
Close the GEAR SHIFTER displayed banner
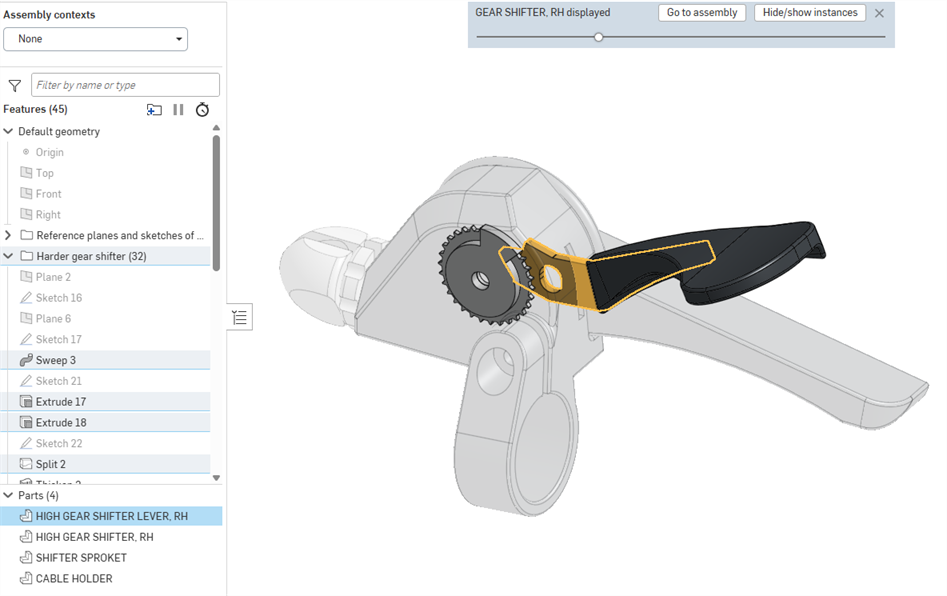pyautogui.click(x=879, y=13)
